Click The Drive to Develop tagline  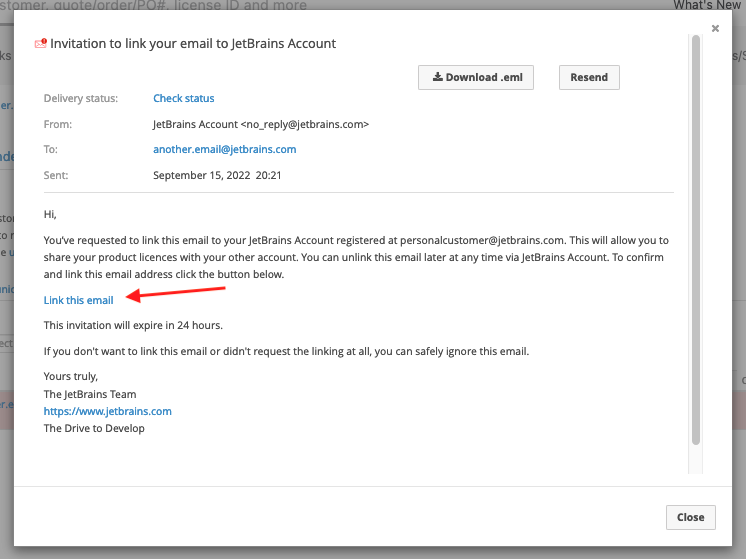click(94, 428)
